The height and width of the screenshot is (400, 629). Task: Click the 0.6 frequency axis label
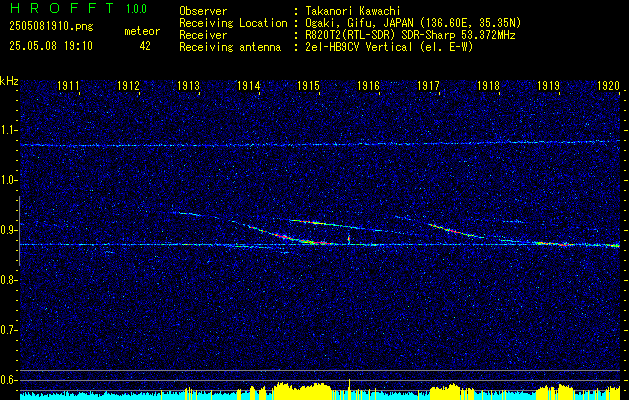9,380
